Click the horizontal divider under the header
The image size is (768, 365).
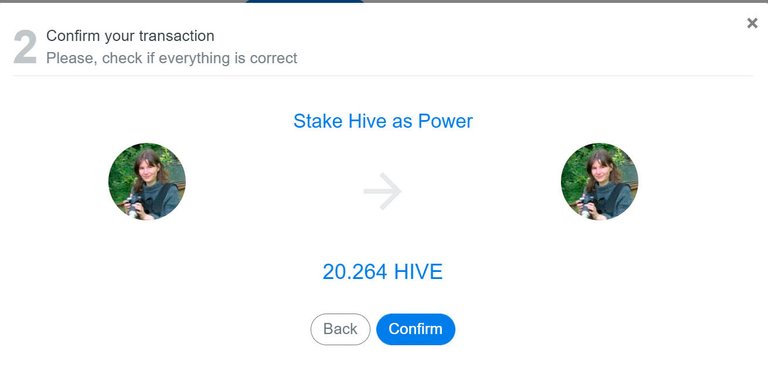[x=383, y=76]
